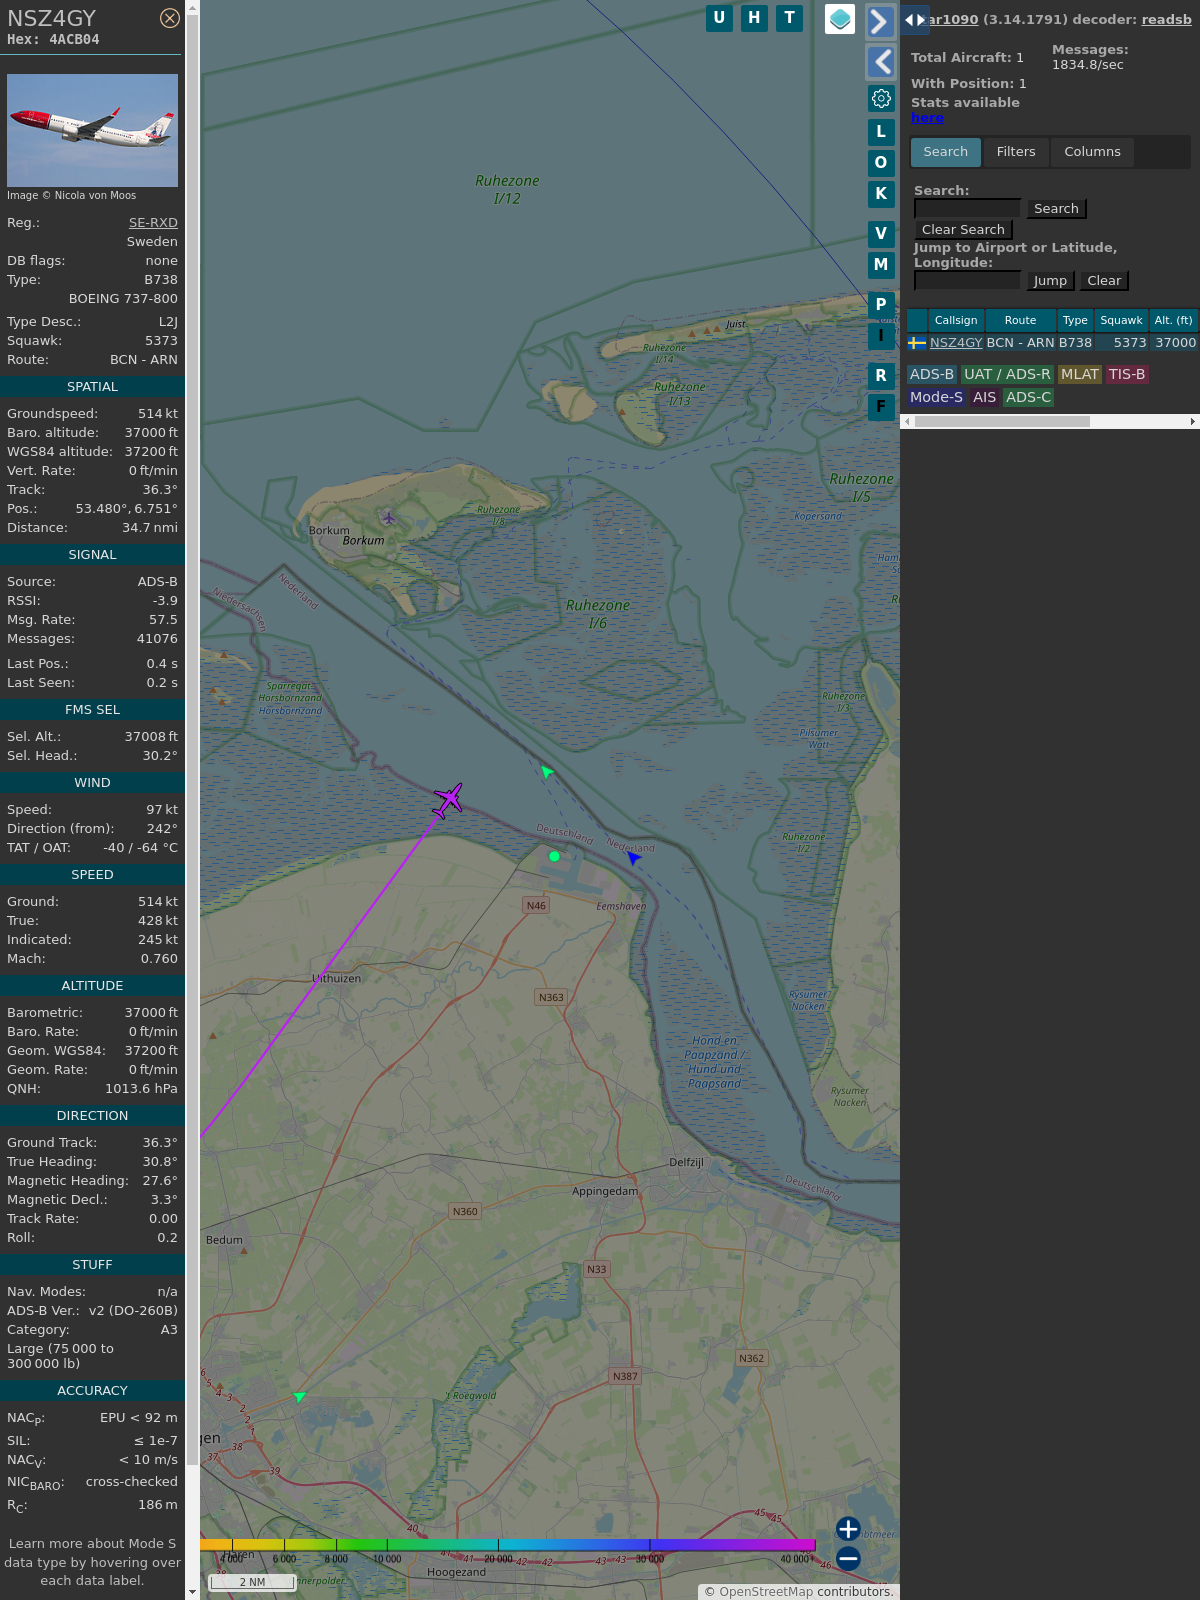Expand sidebar with right chevron arrow
Viewport: 1200px width, 1600px height.
pos(880,22)
